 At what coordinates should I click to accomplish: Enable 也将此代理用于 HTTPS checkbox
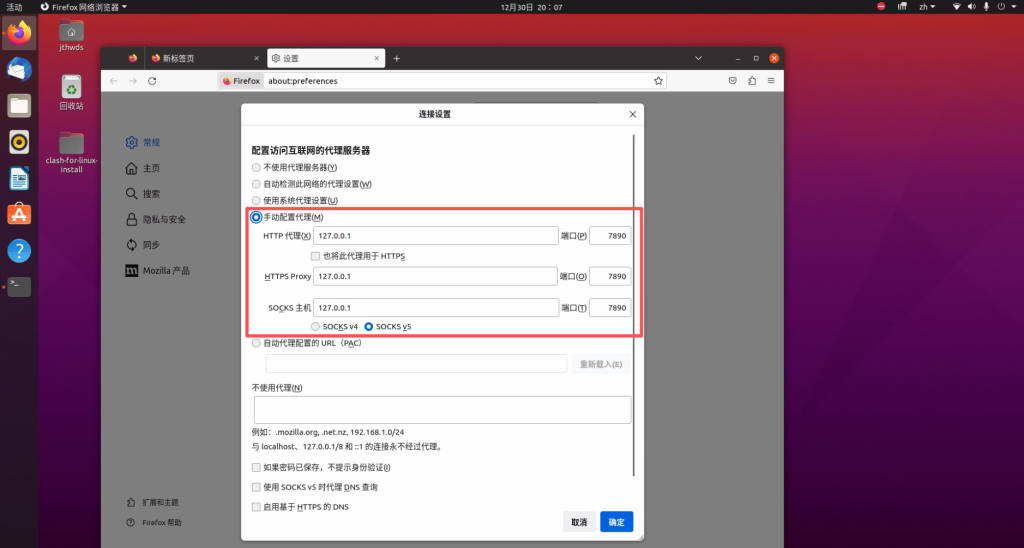click(x=315, y=256)
